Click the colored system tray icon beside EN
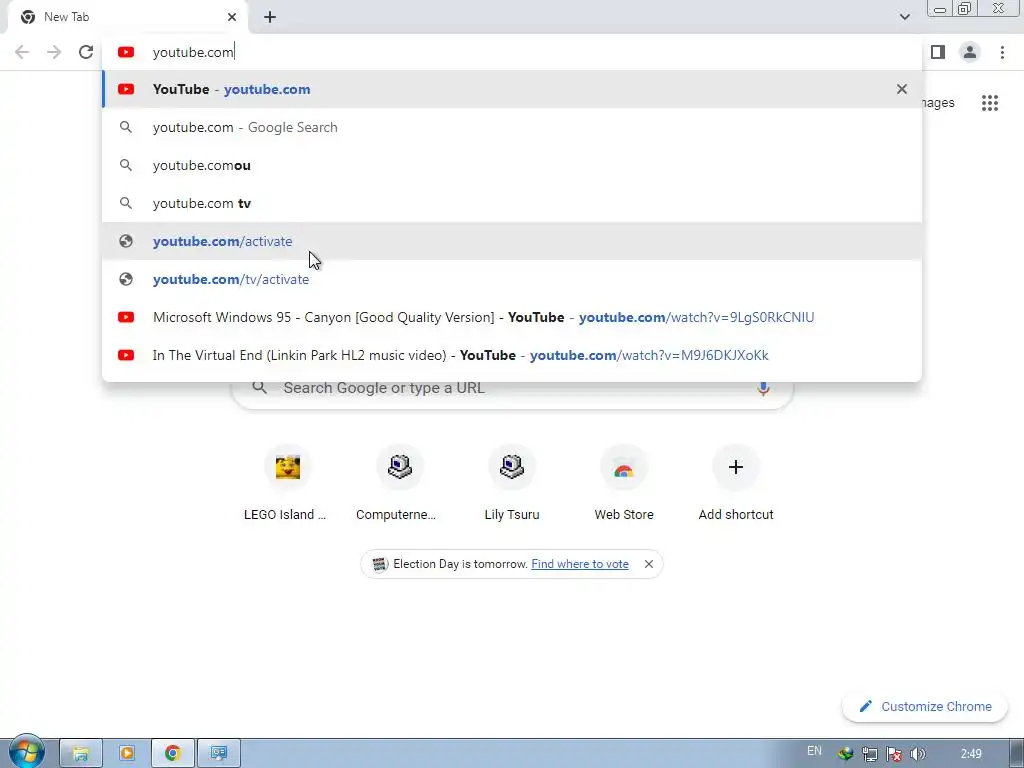Screen dimensions: 1024x768 click(x=846, y=754)
